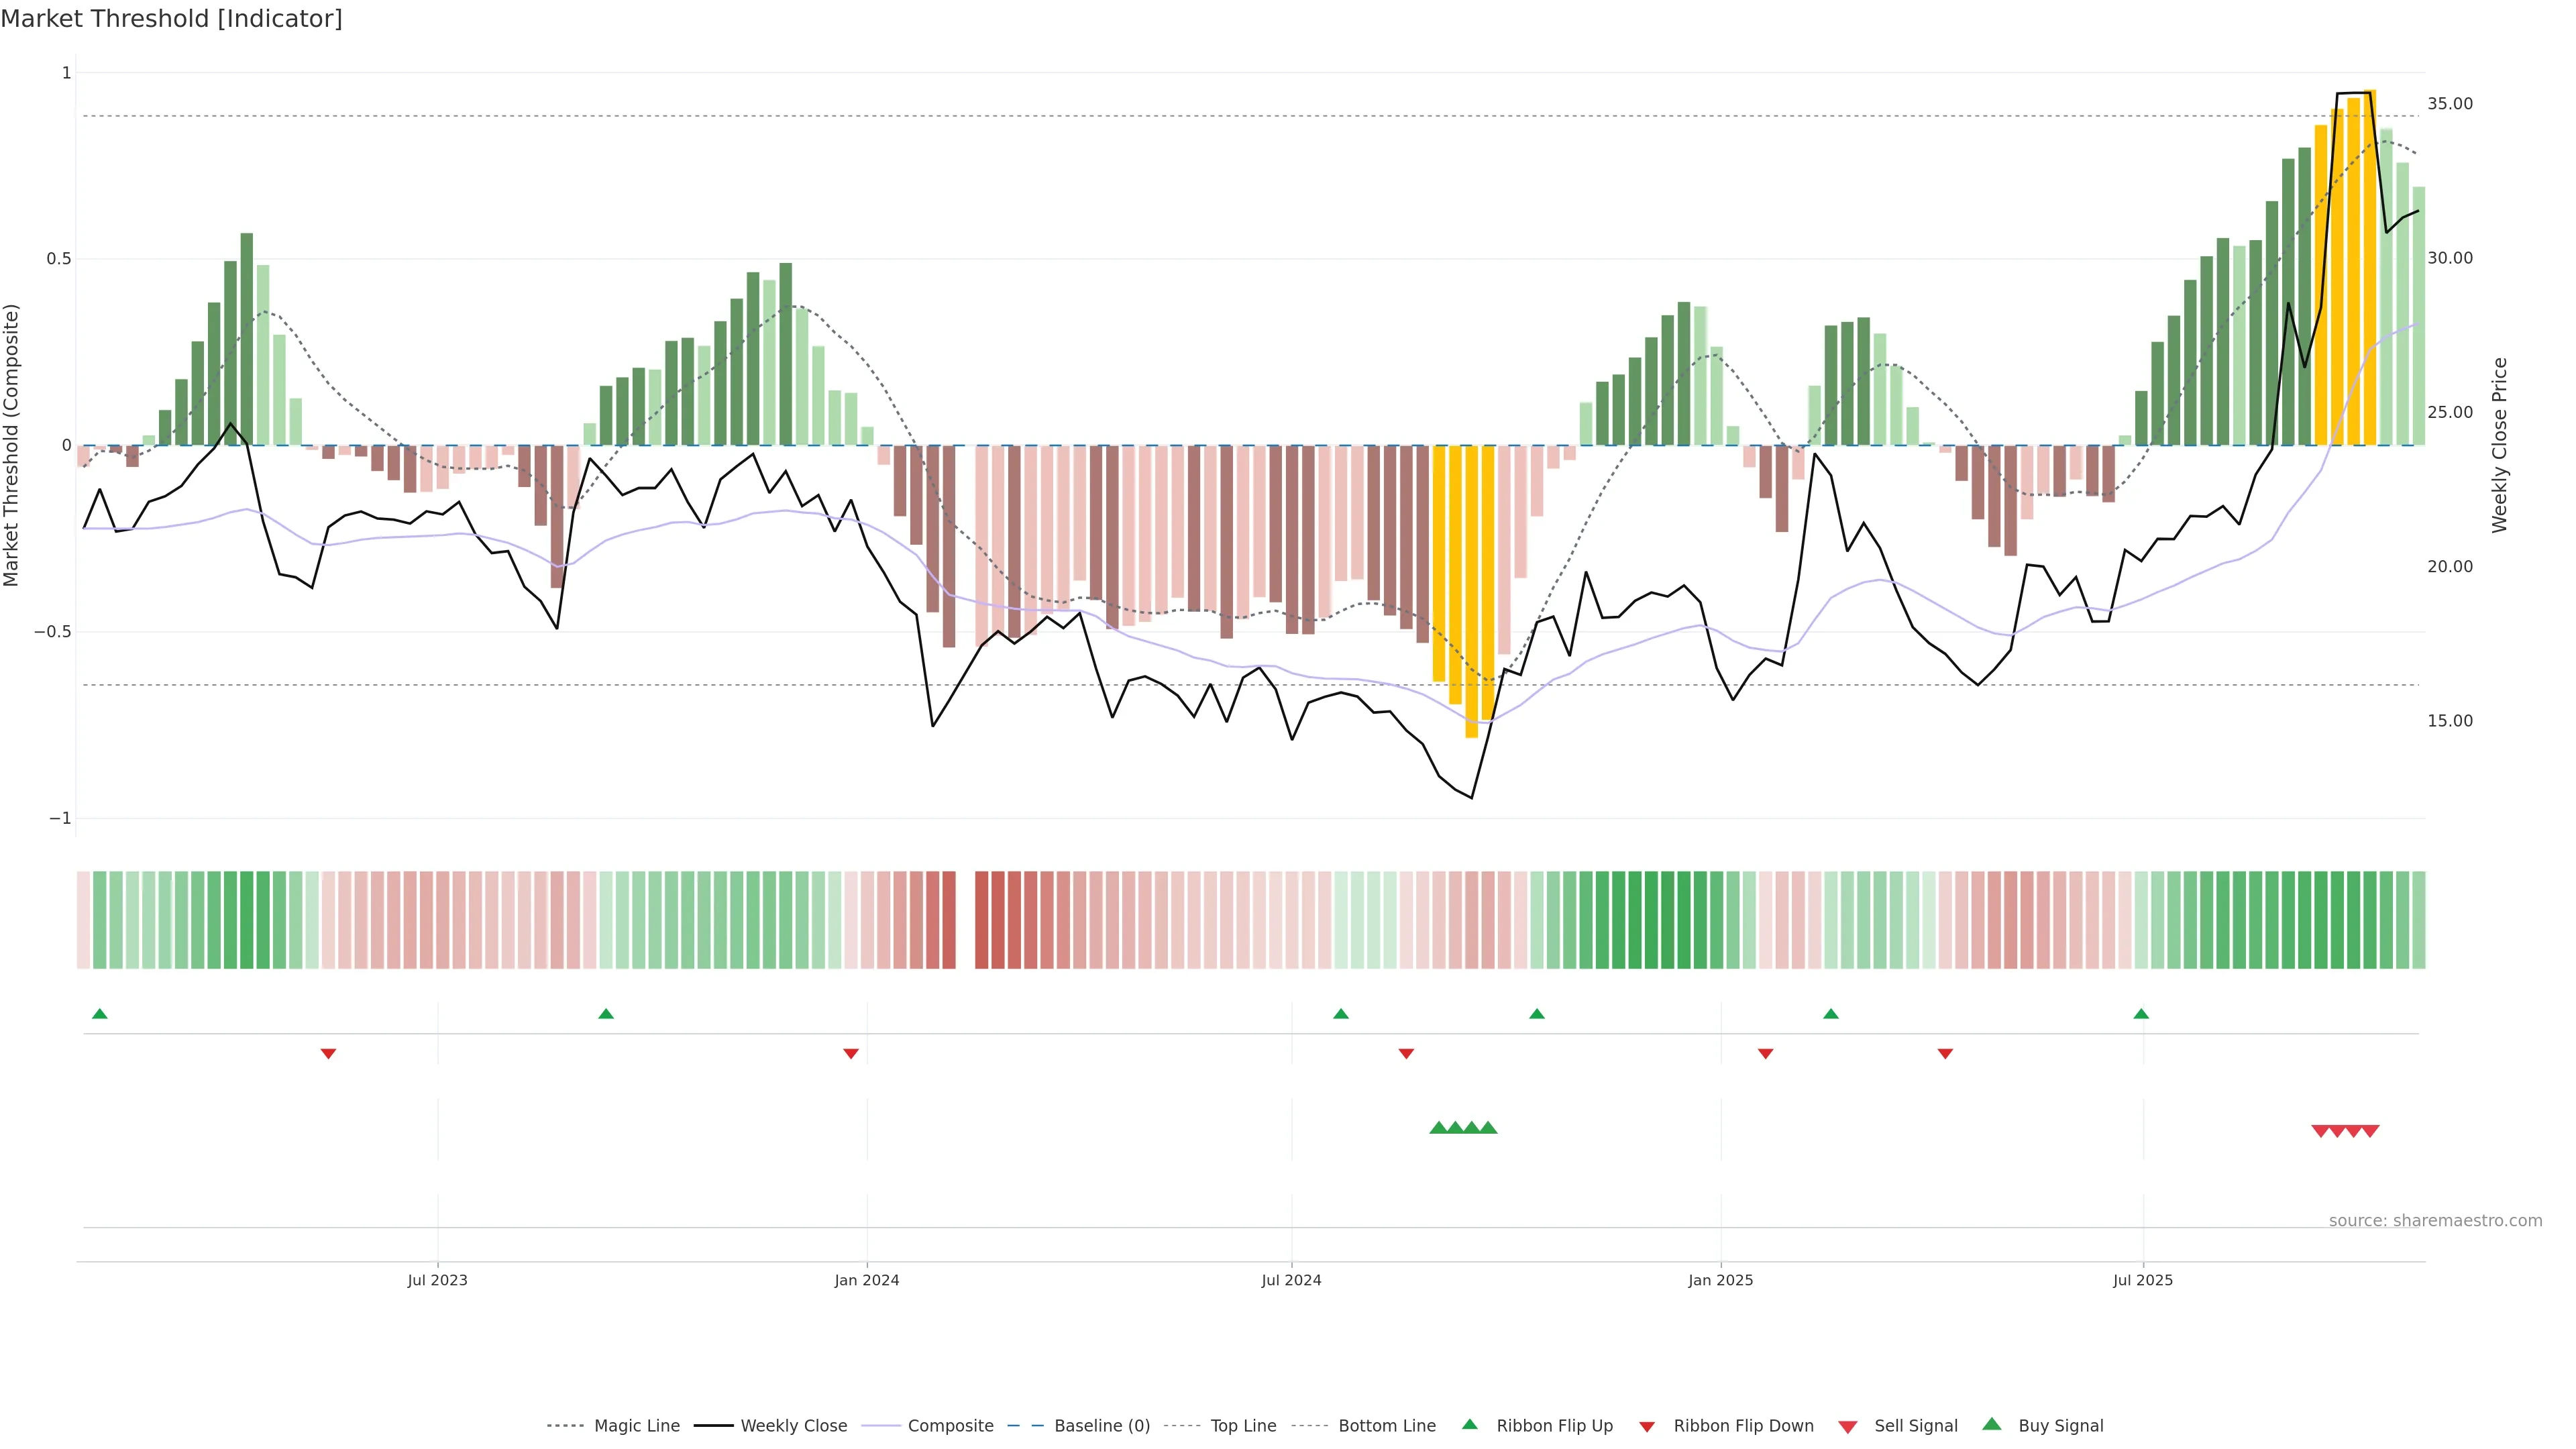2576x1449 pixels.
Task: Click Ribbon Flip Down legend triangle icon
Action: click(x=1647, y=1427)
